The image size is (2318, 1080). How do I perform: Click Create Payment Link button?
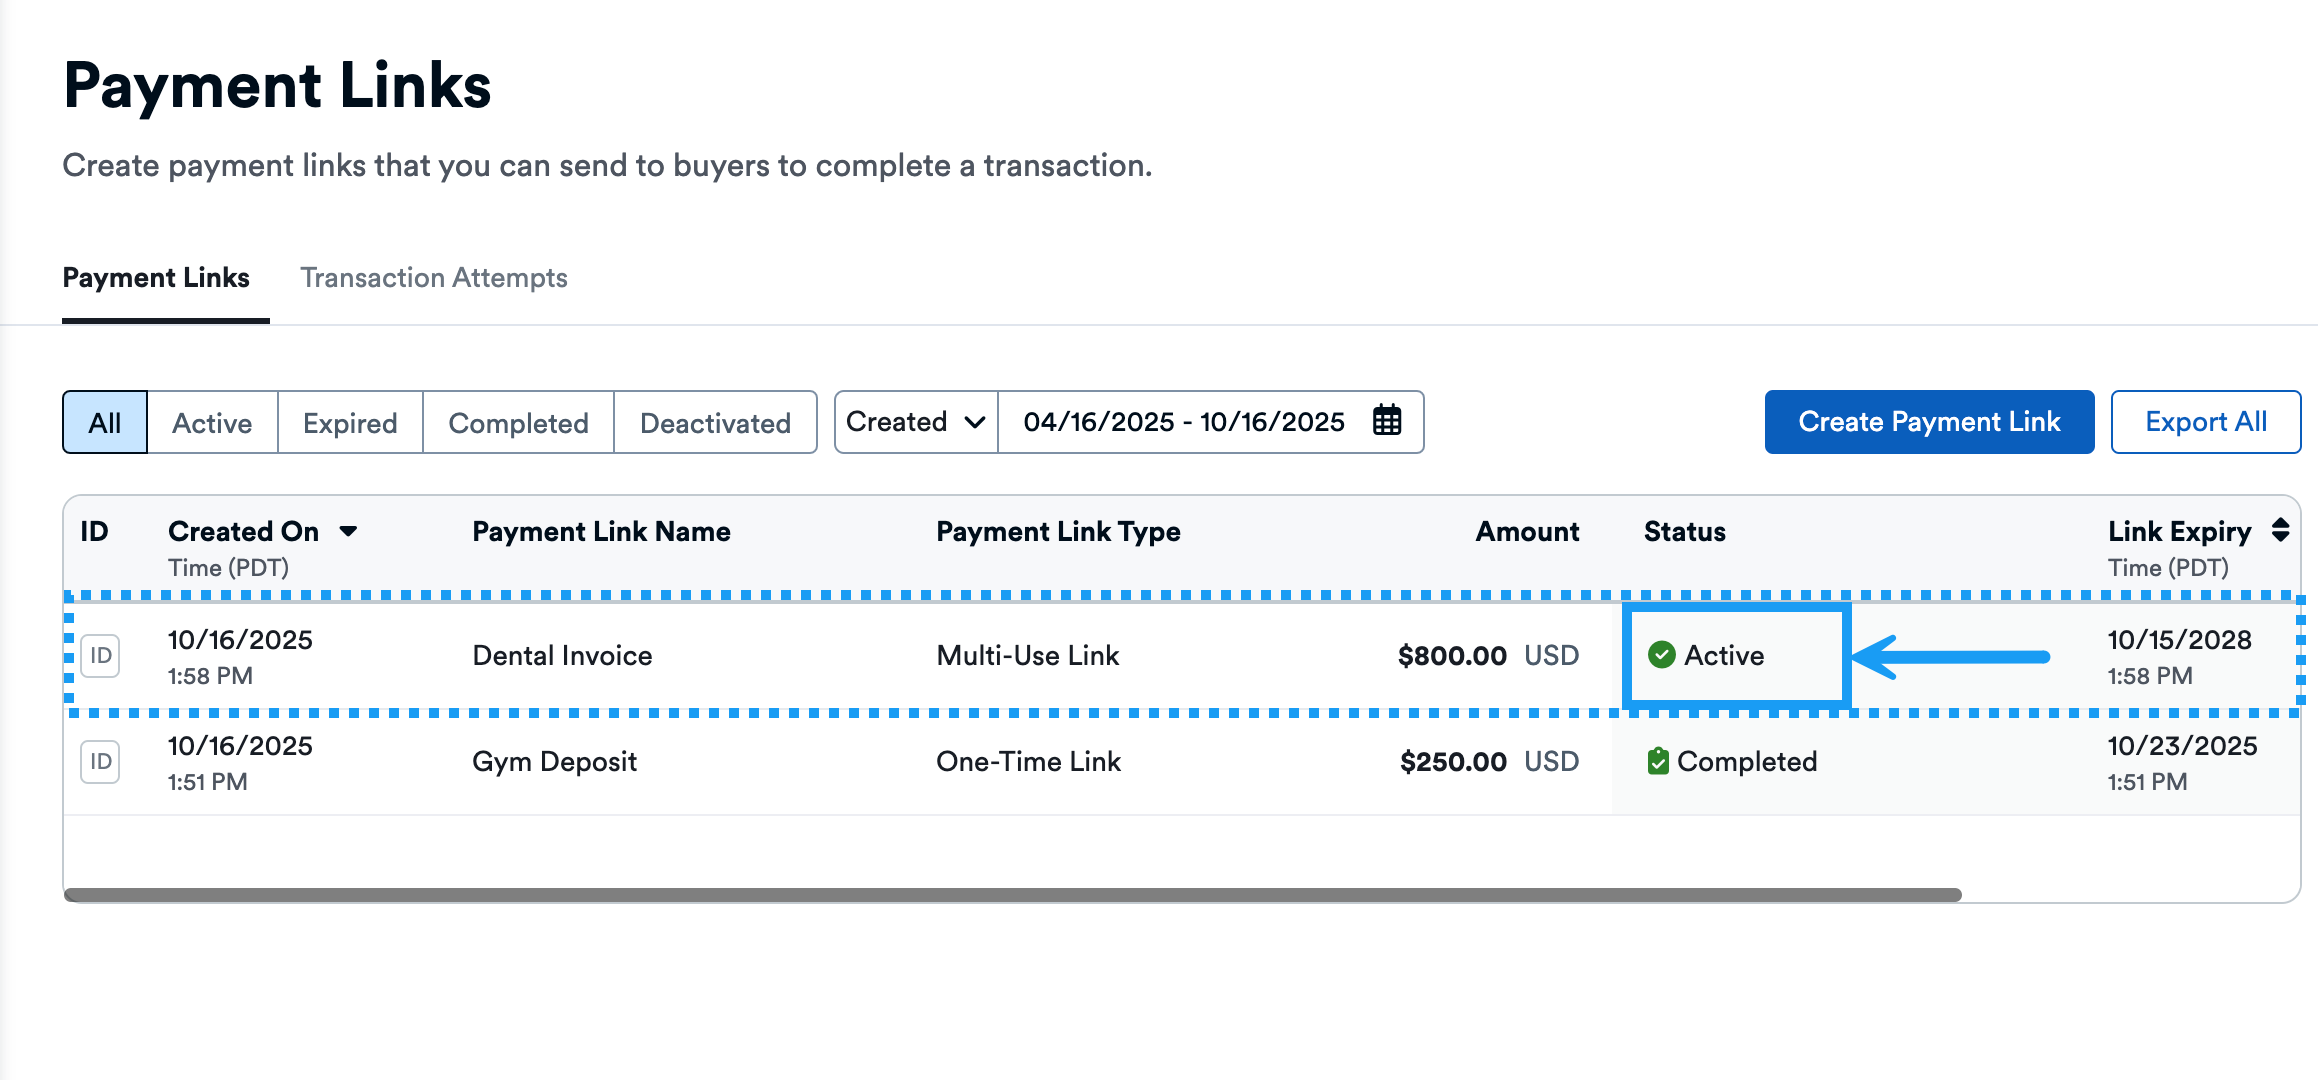1929,422
